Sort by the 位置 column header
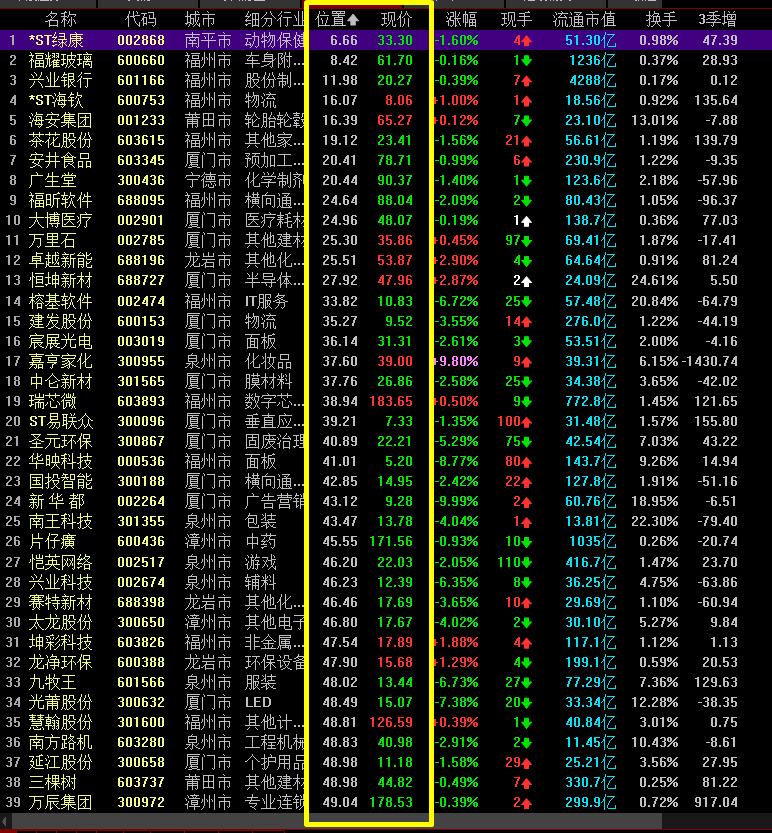772x833 pixels. coord(336,20)
